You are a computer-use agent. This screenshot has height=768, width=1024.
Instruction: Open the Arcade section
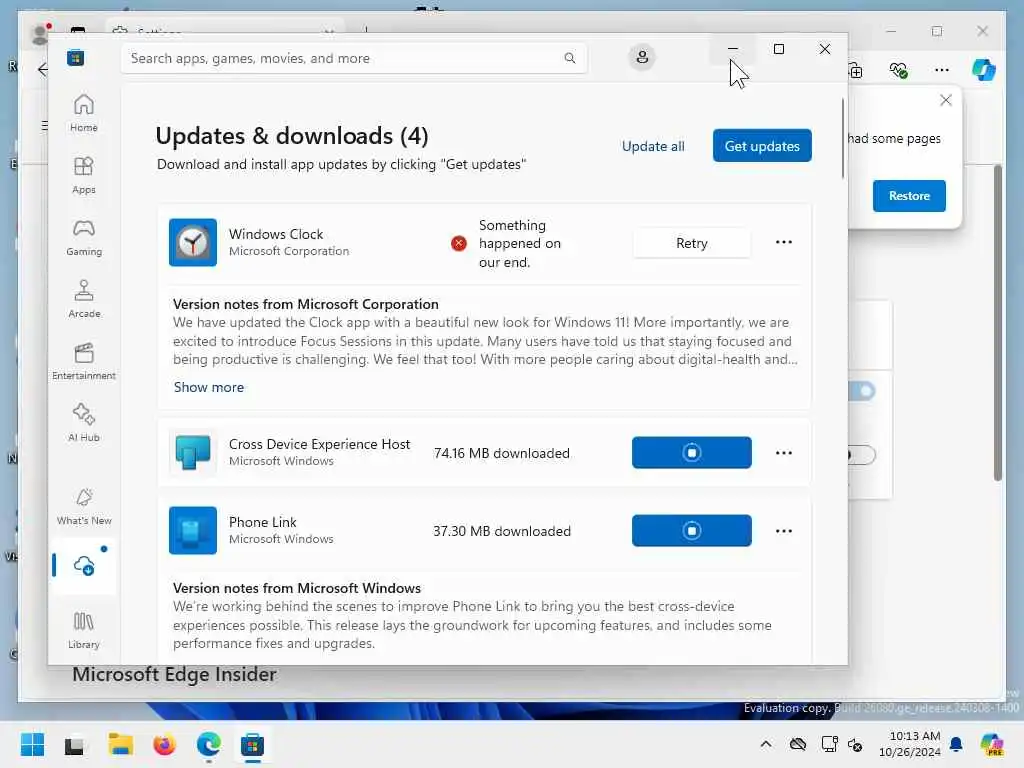pos(84,299)
